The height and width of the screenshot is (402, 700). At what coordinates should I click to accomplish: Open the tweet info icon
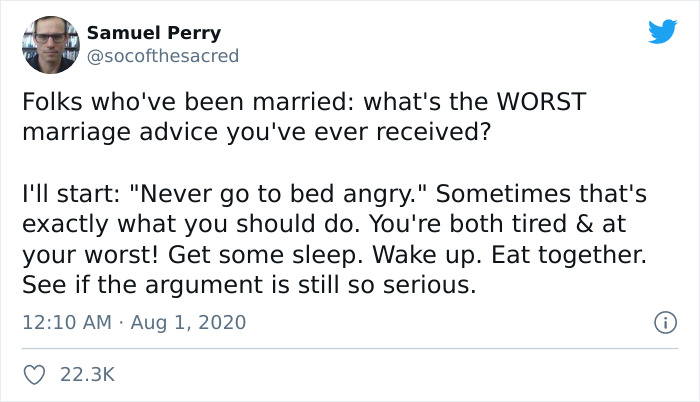coord(666,322)
